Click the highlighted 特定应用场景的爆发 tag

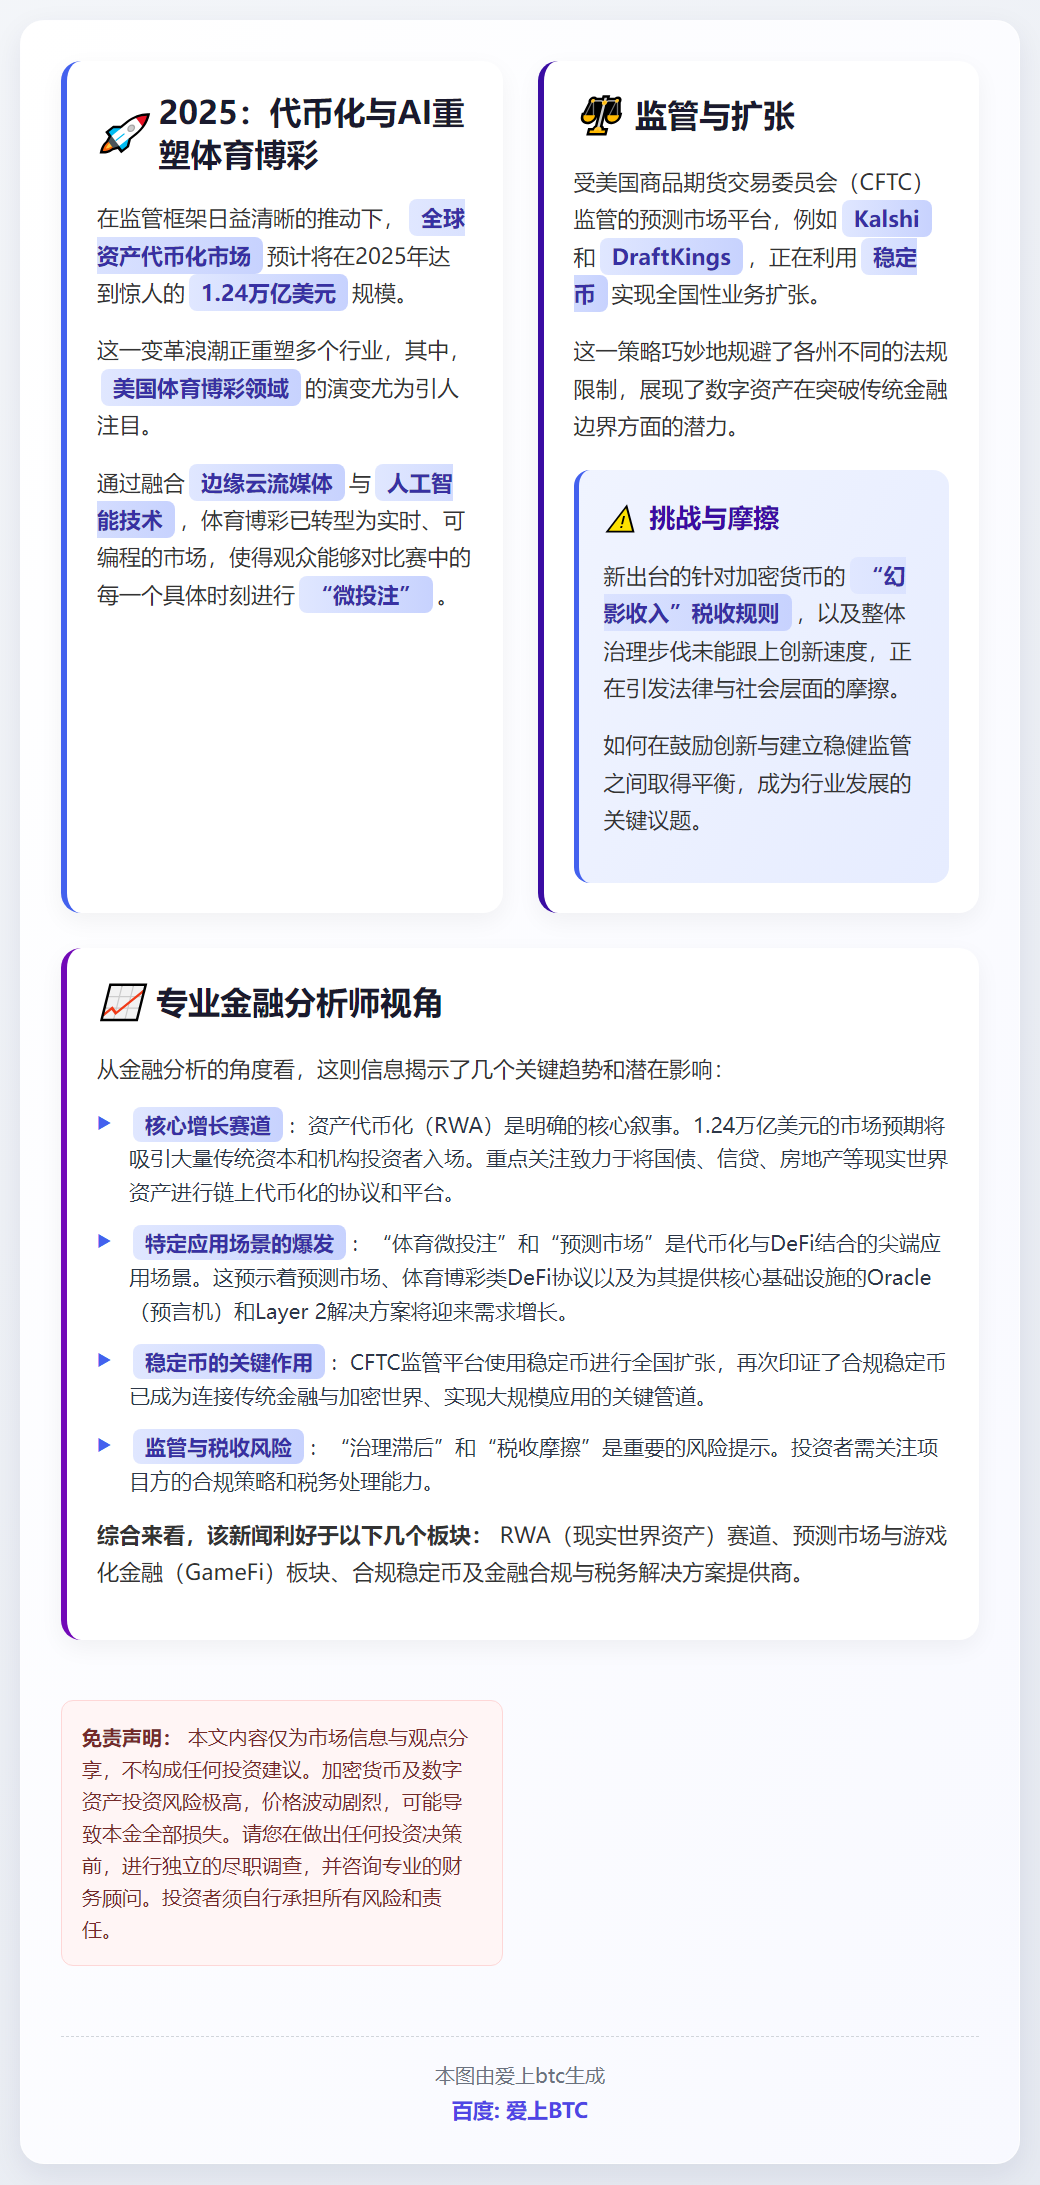239,1244
